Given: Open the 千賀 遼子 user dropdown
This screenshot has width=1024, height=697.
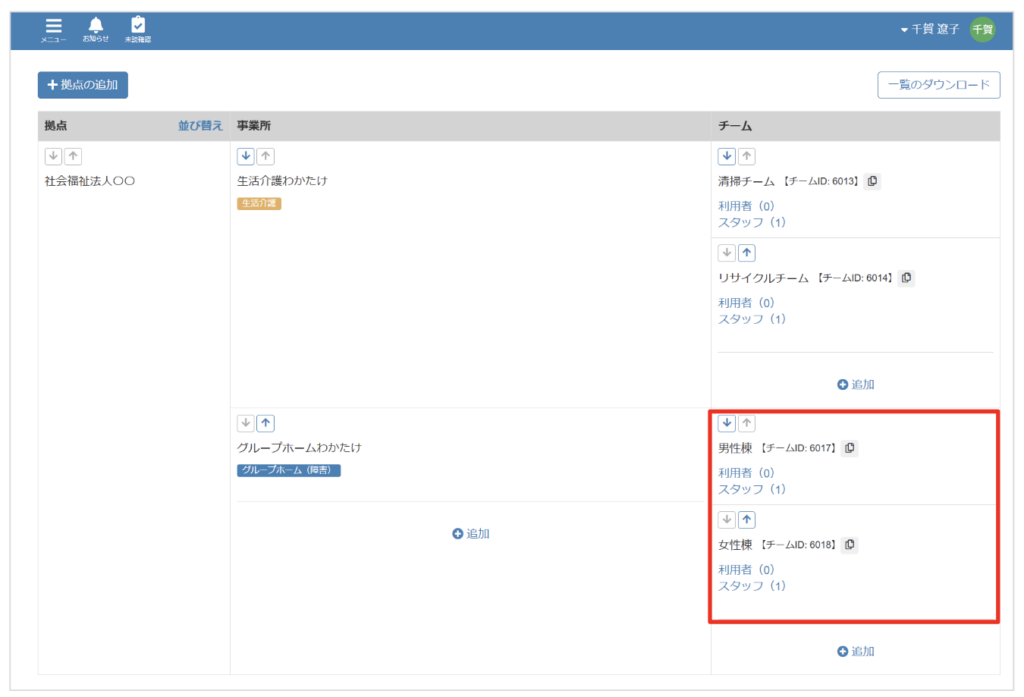Looking at the screenshot, I should [x=930, y=29].
